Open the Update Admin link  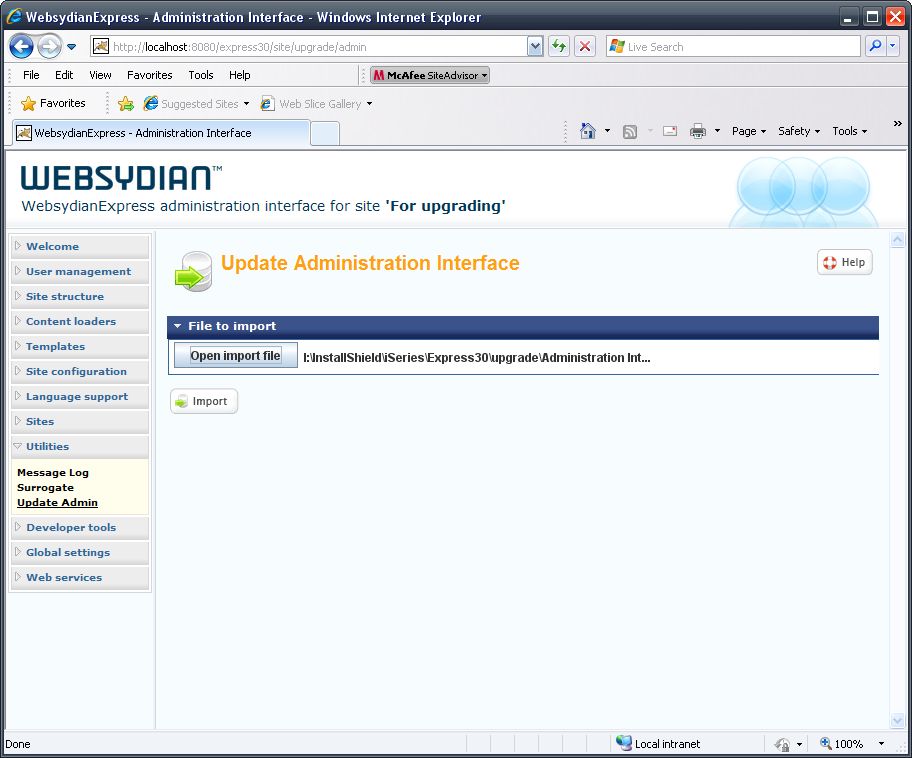[x=58, y=503]
